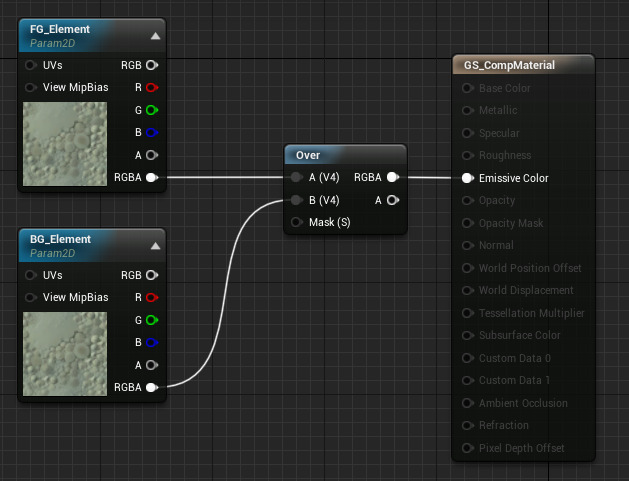The width and height of the screenshot is (629, 481).
Task: Click the blue B output pin on BG_Element
Action: pyautogui.click(x=151, y=342)
